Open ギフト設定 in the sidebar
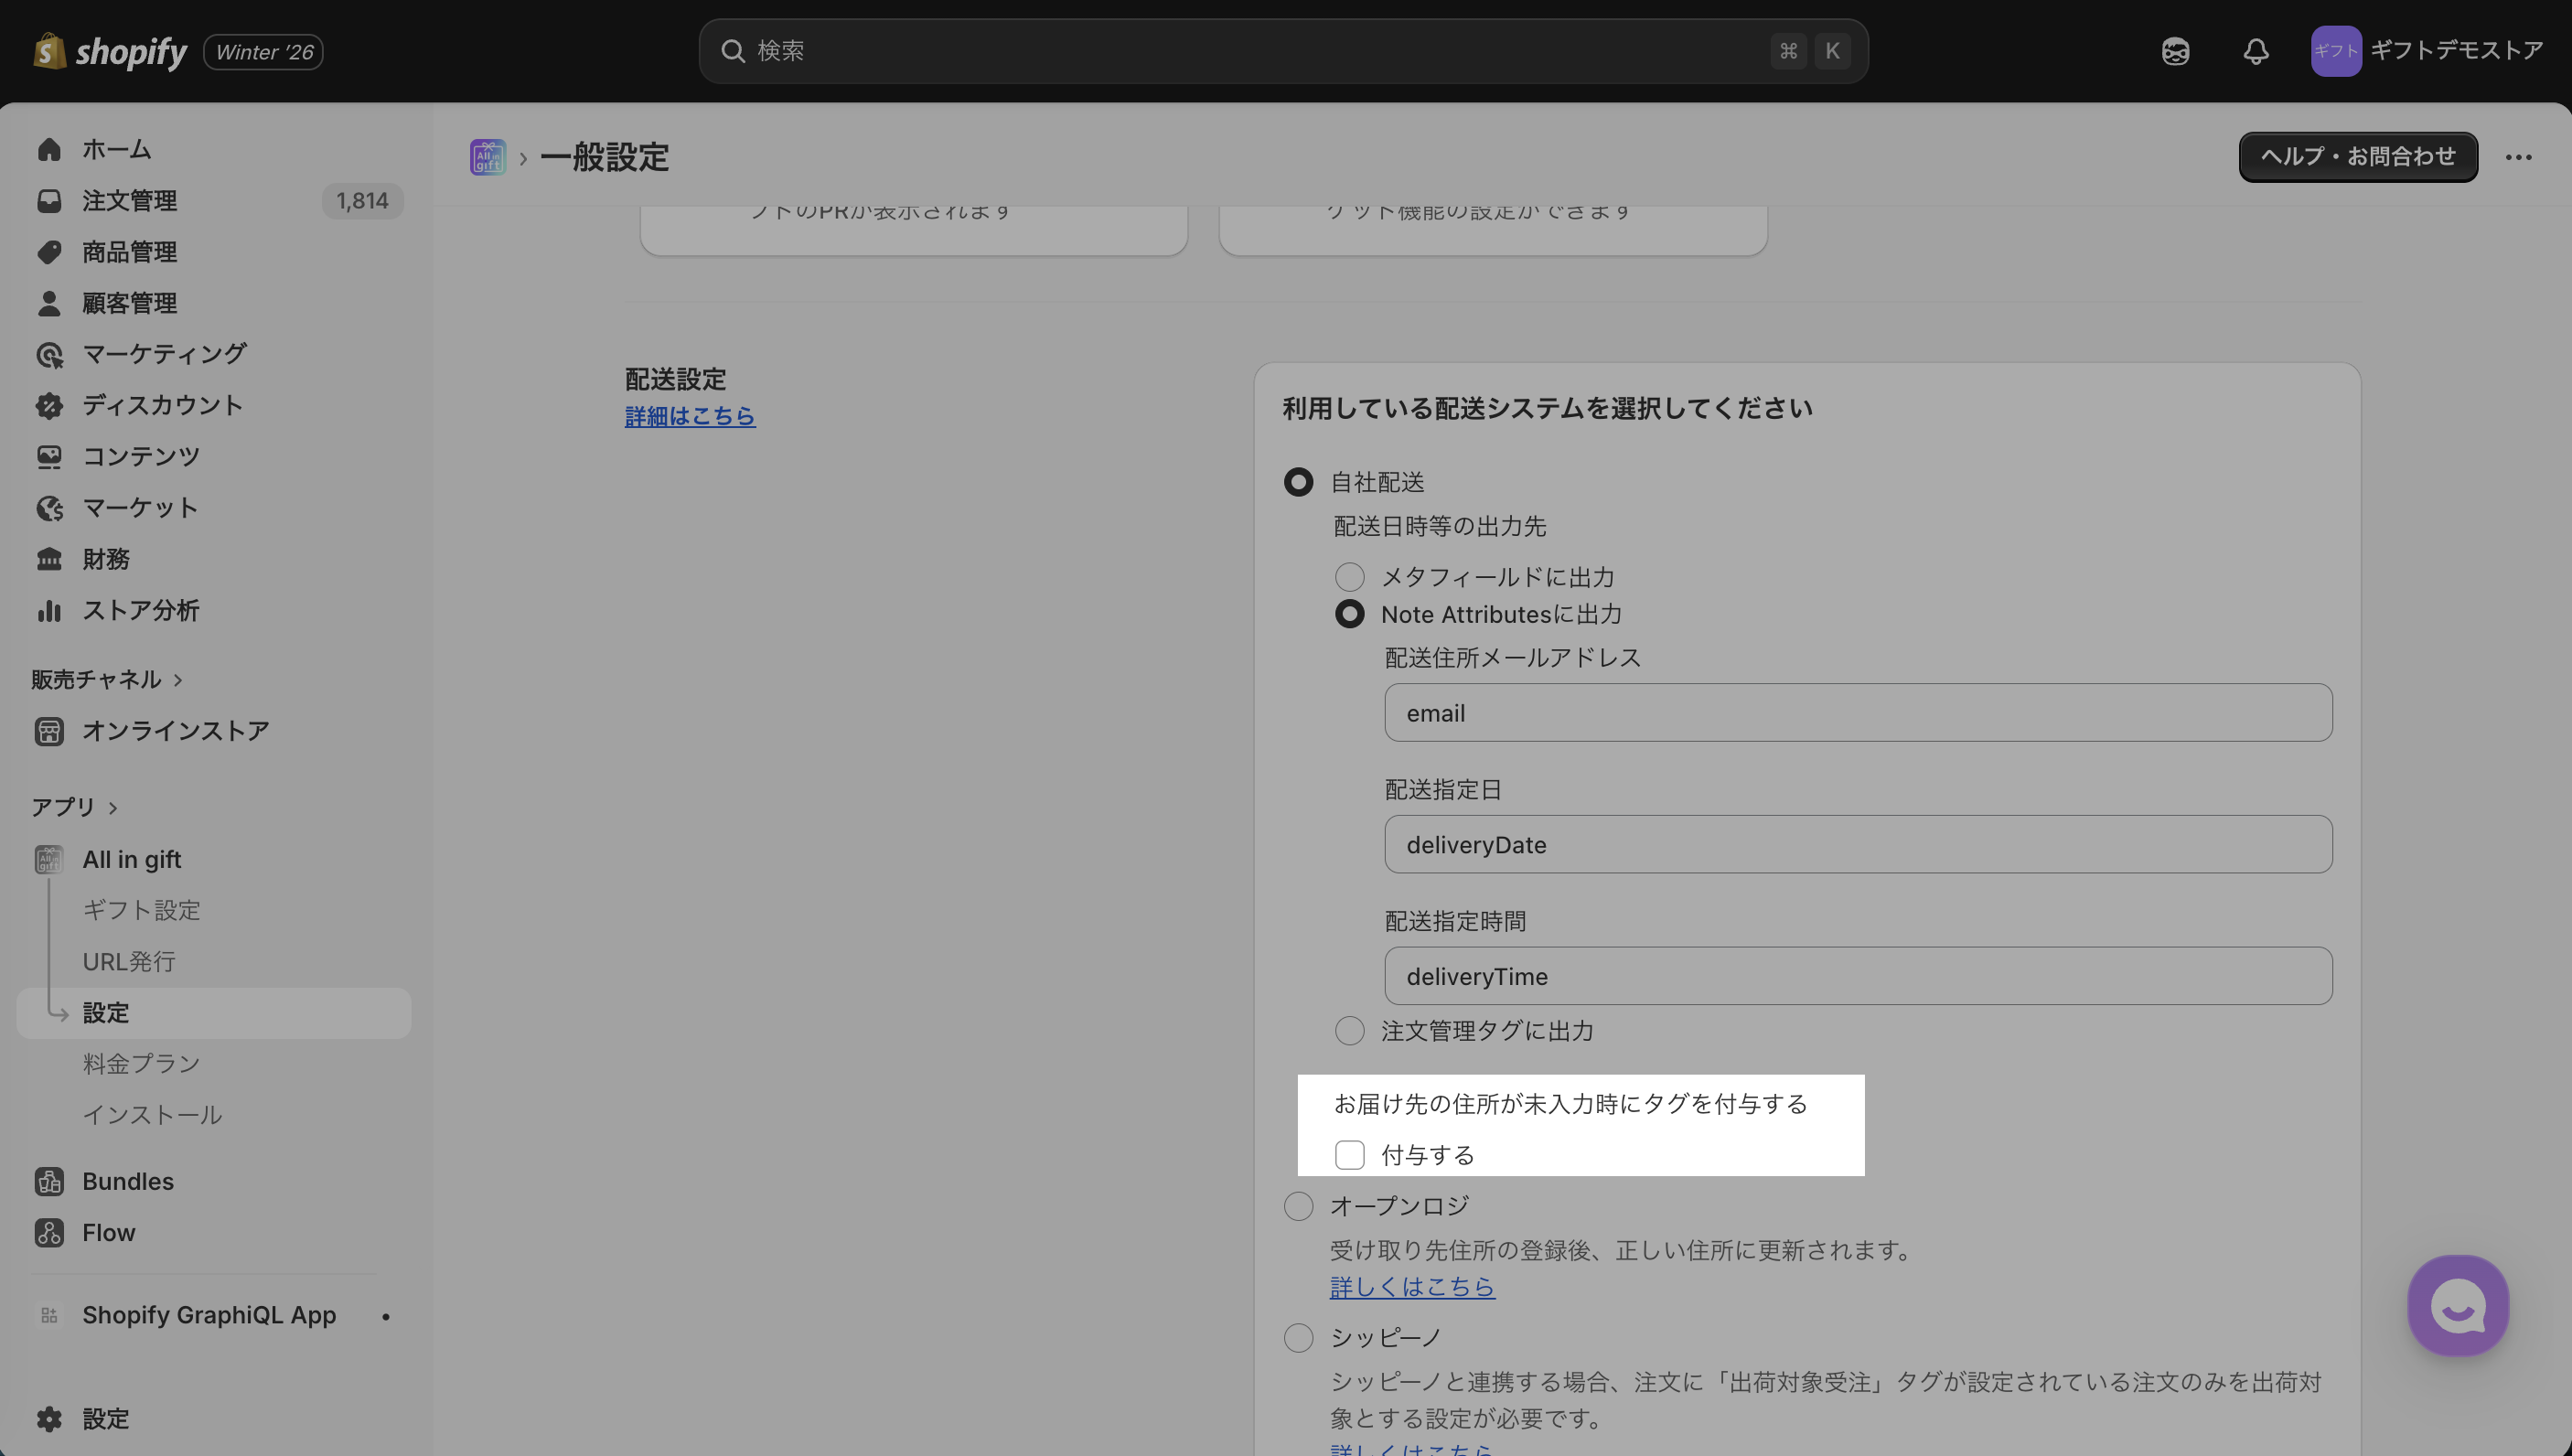This screenshot has width=2572, height=1456. [x=141, y=910]
